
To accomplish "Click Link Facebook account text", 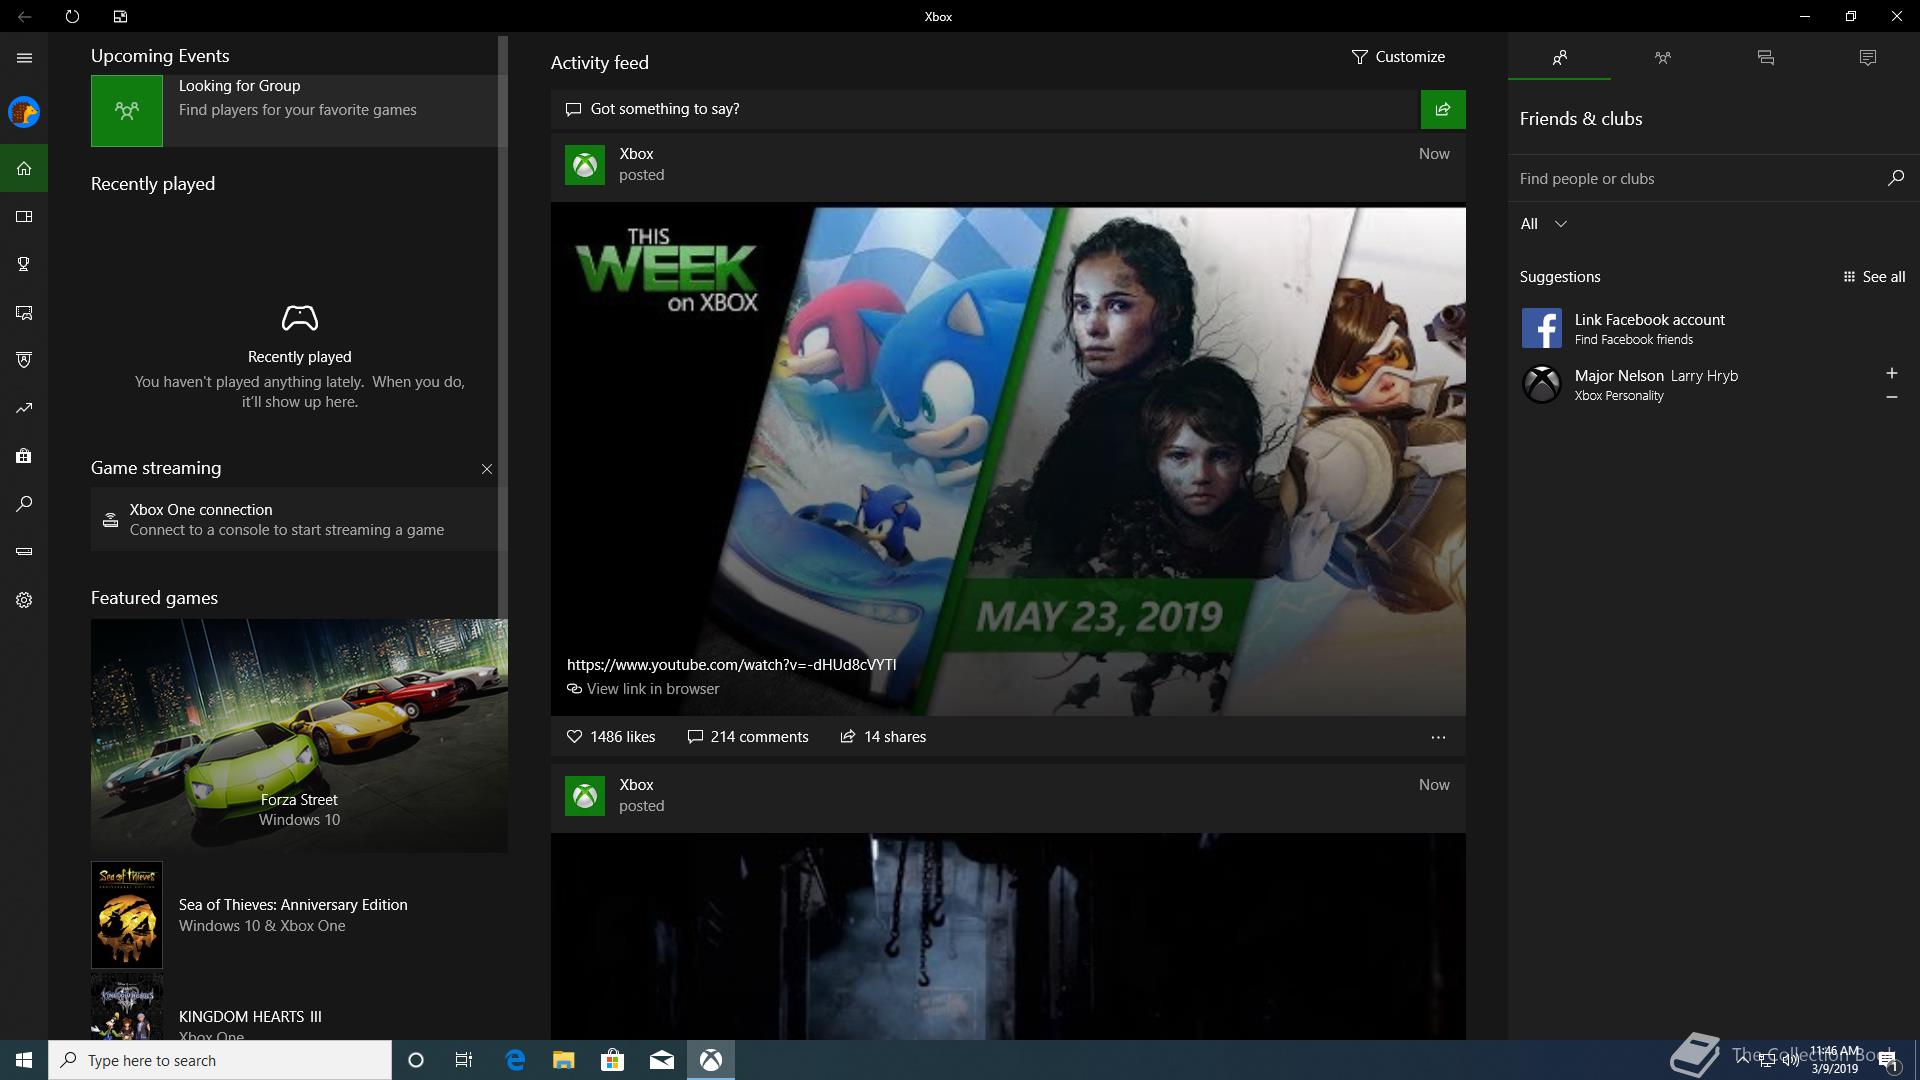I will tap(1649, 320).
